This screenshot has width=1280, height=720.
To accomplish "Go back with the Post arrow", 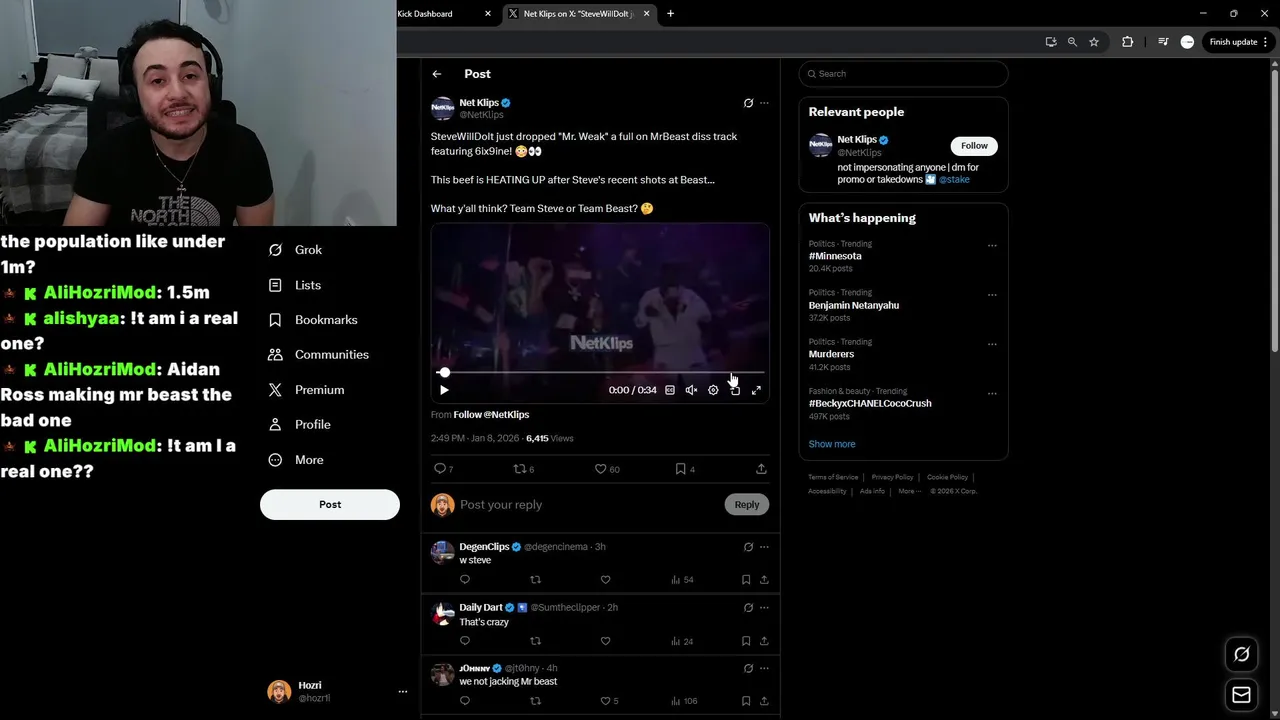I will click(x=437, y=74).
